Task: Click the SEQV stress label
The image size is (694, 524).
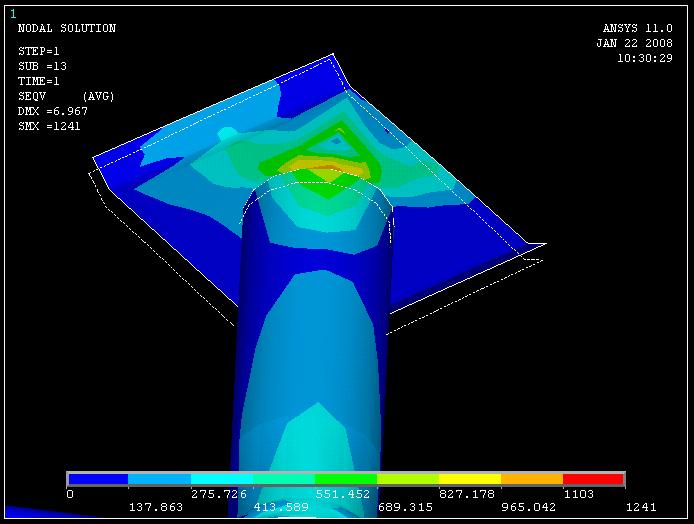Action: [32, 96]
